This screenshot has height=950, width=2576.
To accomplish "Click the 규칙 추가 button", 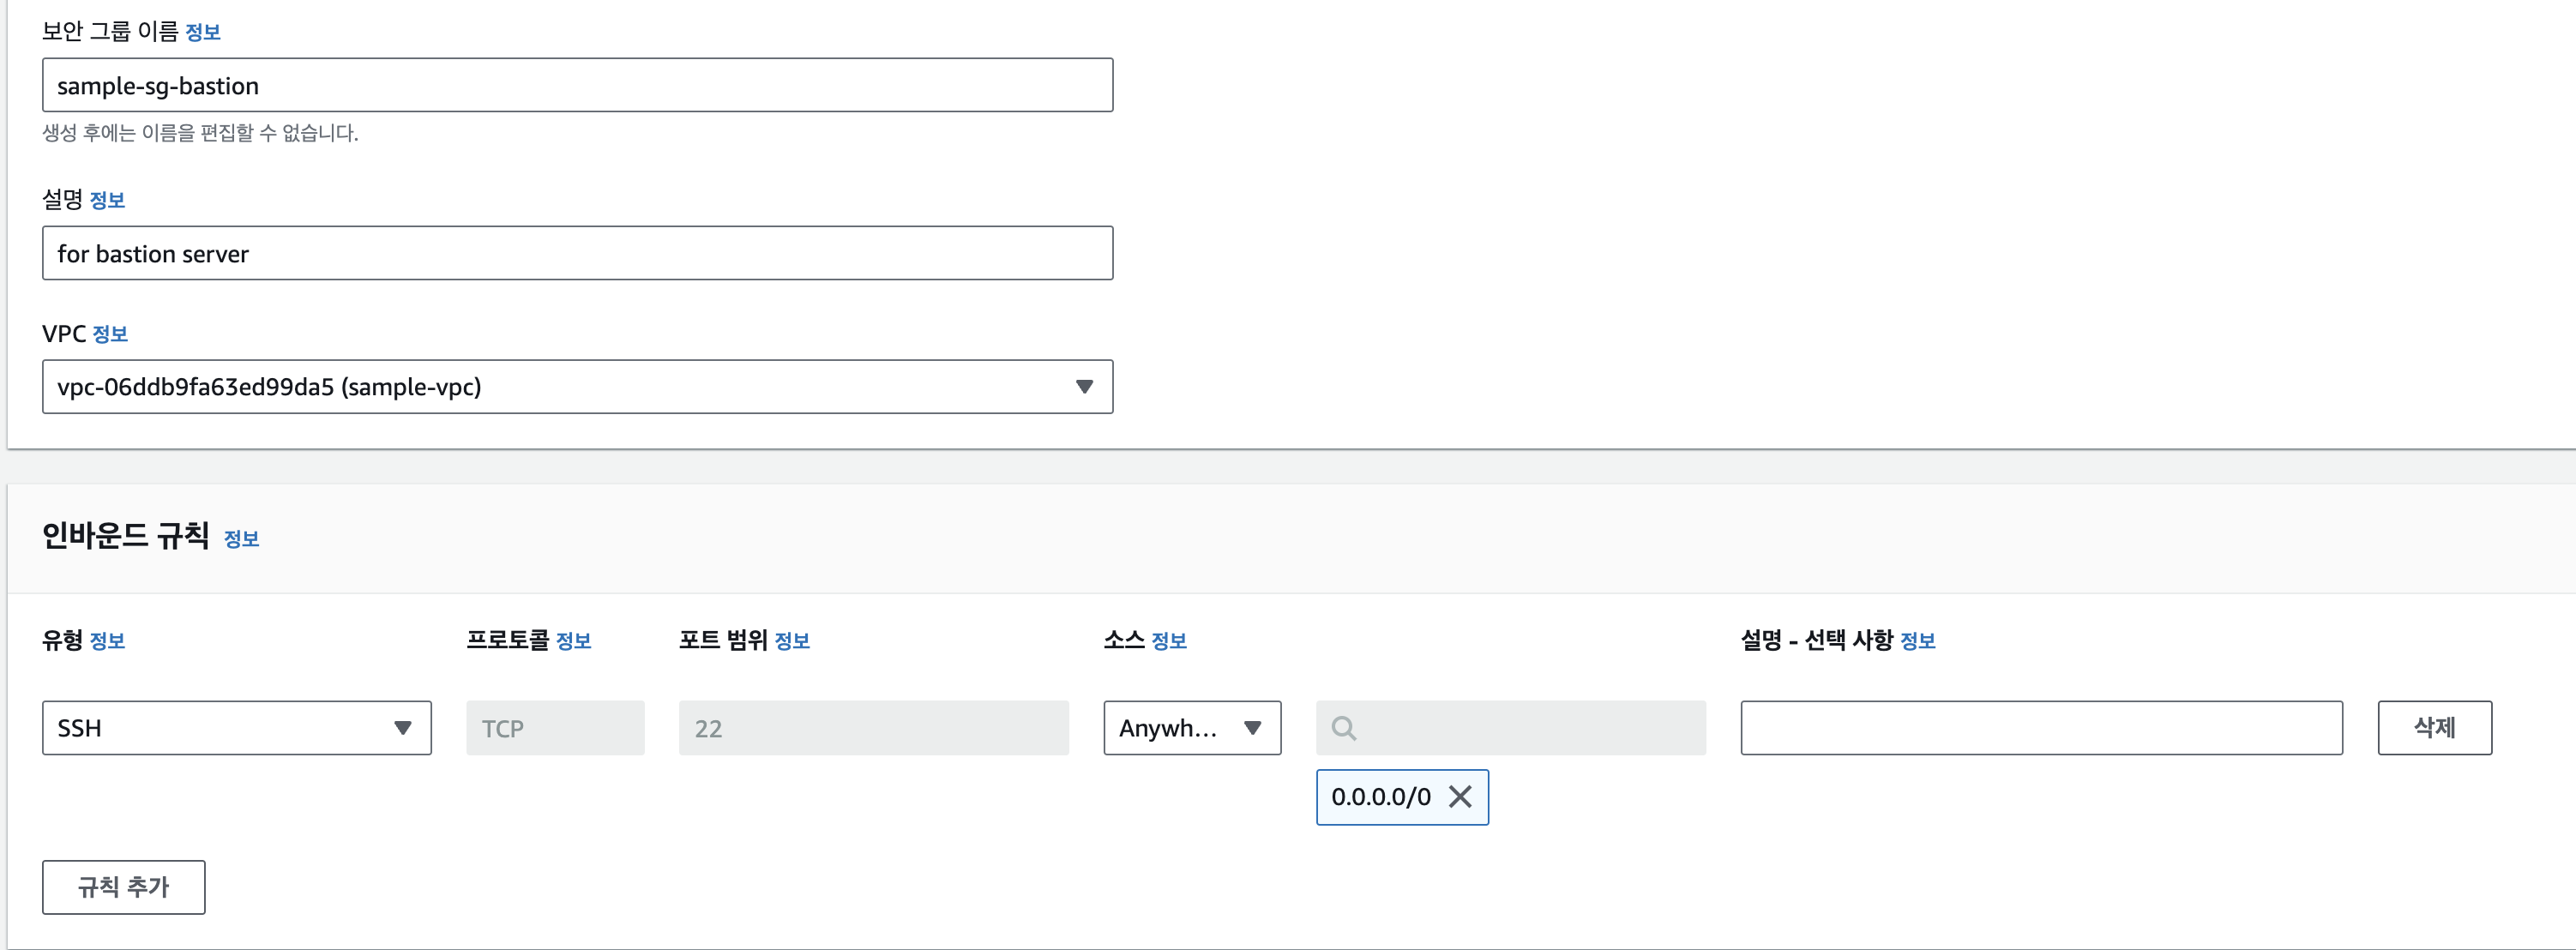I will coord(123,887).
